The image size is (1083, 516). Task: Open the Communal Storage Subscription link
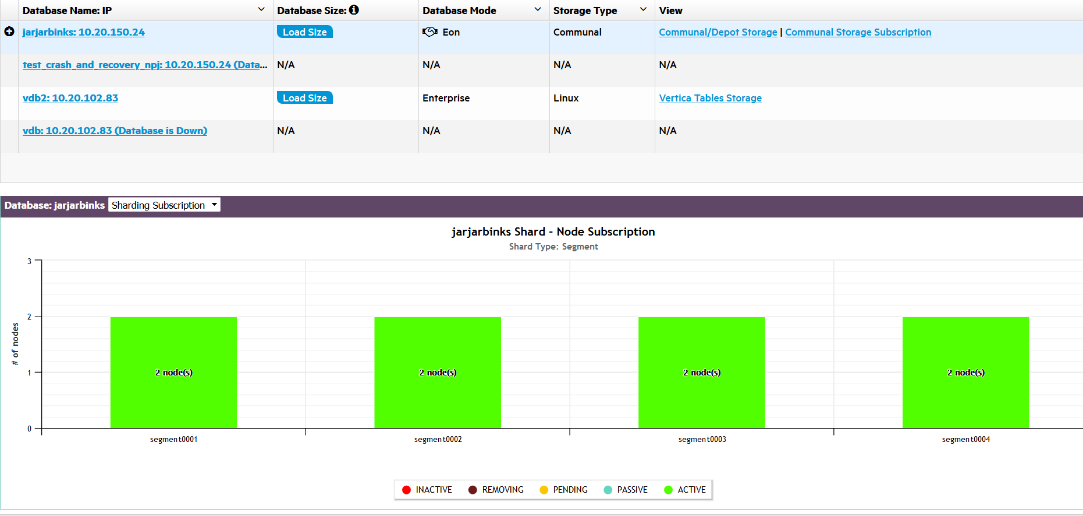coord(858,32)
